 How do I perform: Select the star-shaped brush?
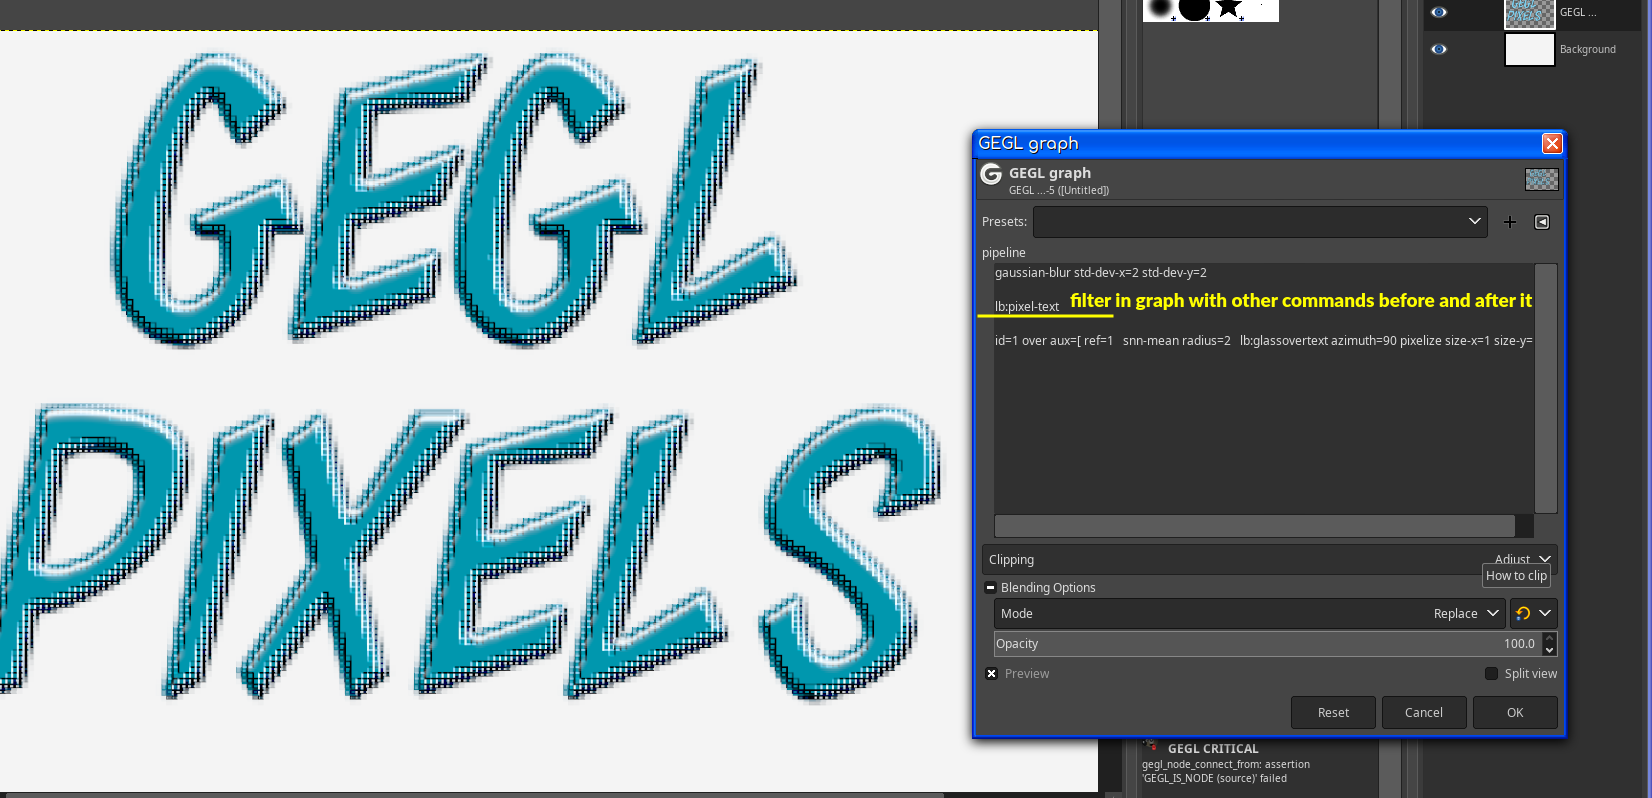tap(1229, 9)
